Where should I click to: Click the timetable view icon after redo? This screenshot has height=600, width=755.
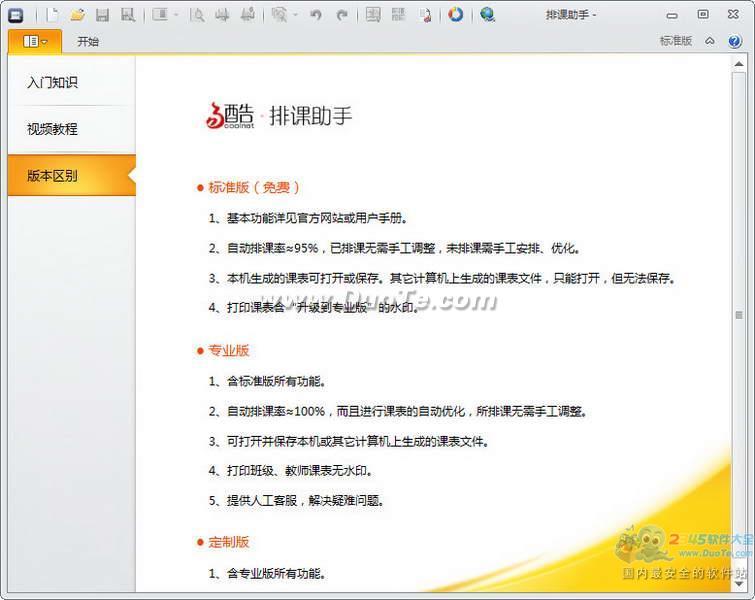pyautogui.click(x=373, y=15)
